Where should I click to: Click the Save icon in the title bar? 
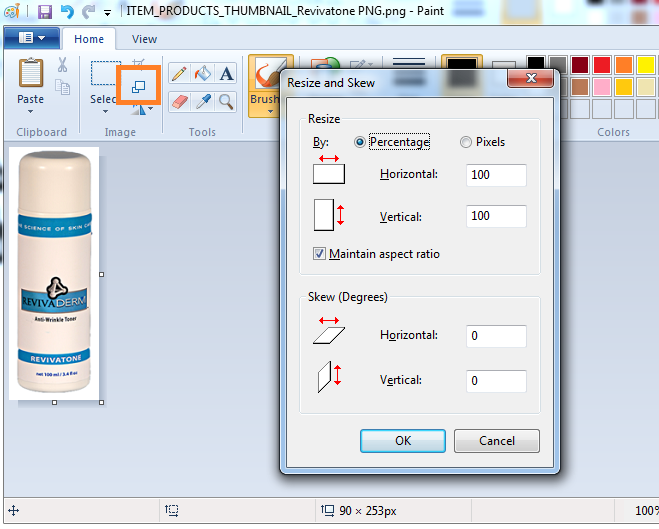pyautogui.click(x=45, y=12)
